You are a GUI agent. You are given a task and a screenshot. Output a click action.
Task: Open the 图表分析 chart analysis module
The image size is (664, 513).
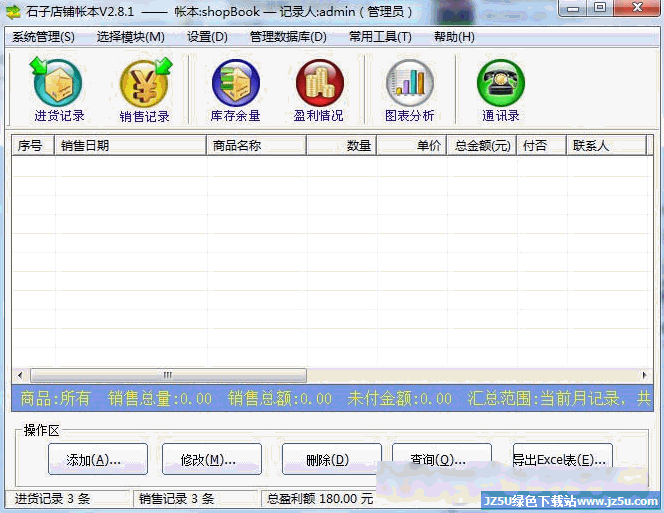(409, 90)
